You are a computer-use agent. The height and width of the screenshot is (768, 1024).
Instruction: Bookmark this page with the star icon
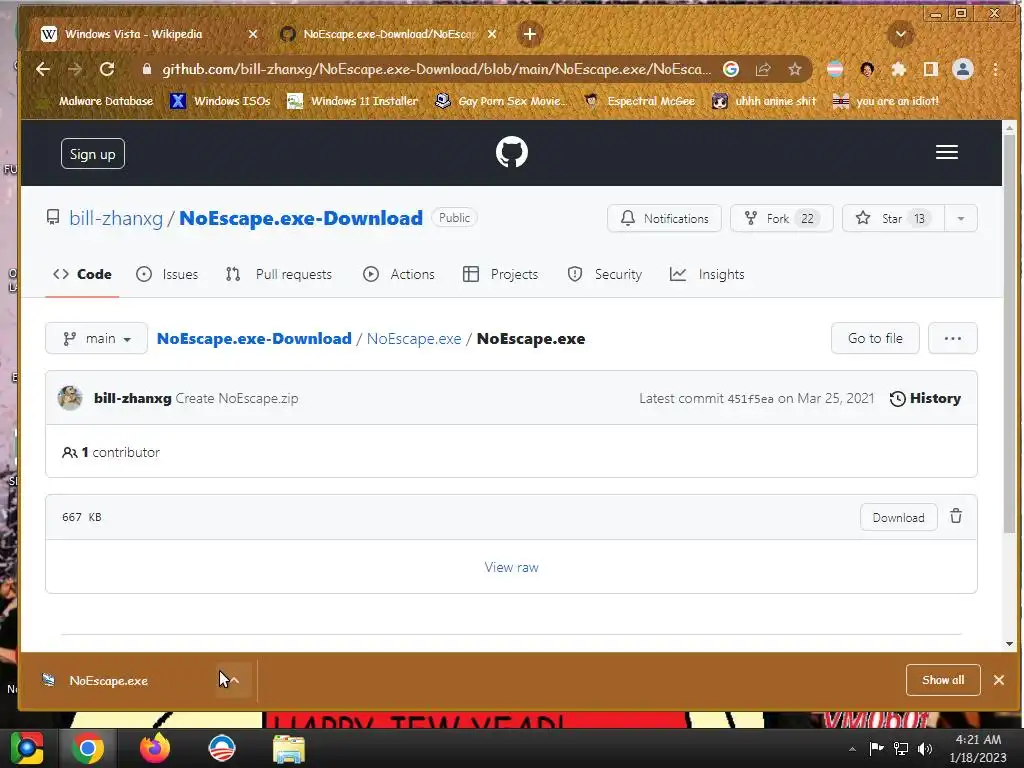(795, 69)
